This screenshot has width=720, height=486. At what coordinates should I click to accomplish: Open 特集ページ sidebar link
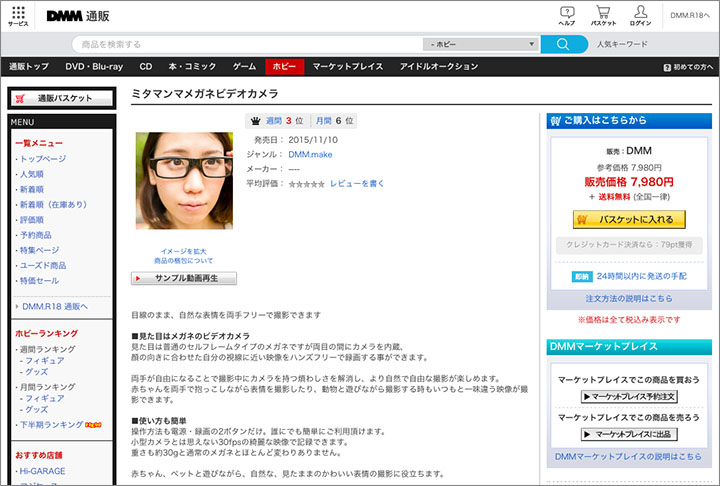point(39,250)
